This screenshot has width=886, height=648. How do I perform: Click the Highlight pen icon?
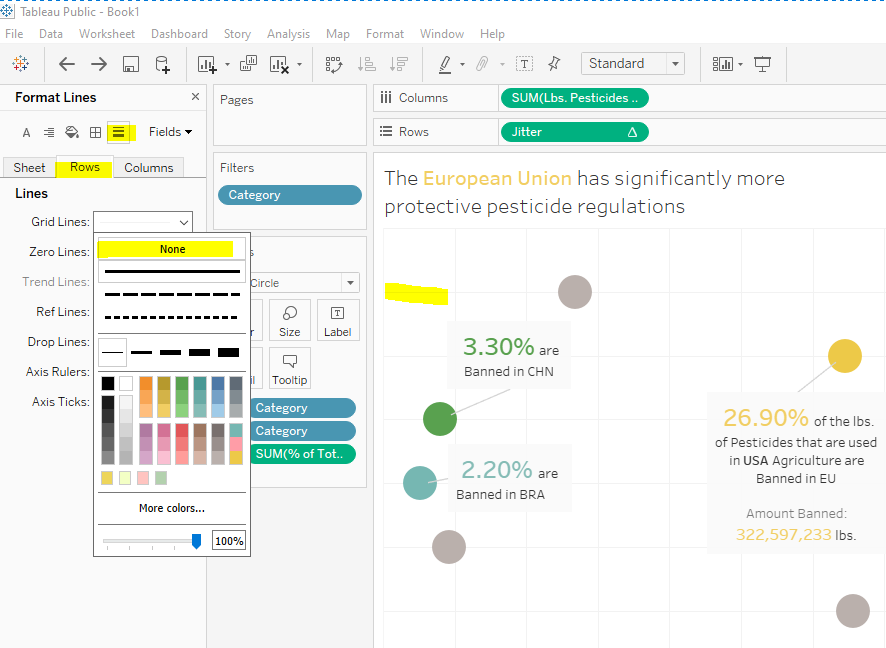click(445, 64)
